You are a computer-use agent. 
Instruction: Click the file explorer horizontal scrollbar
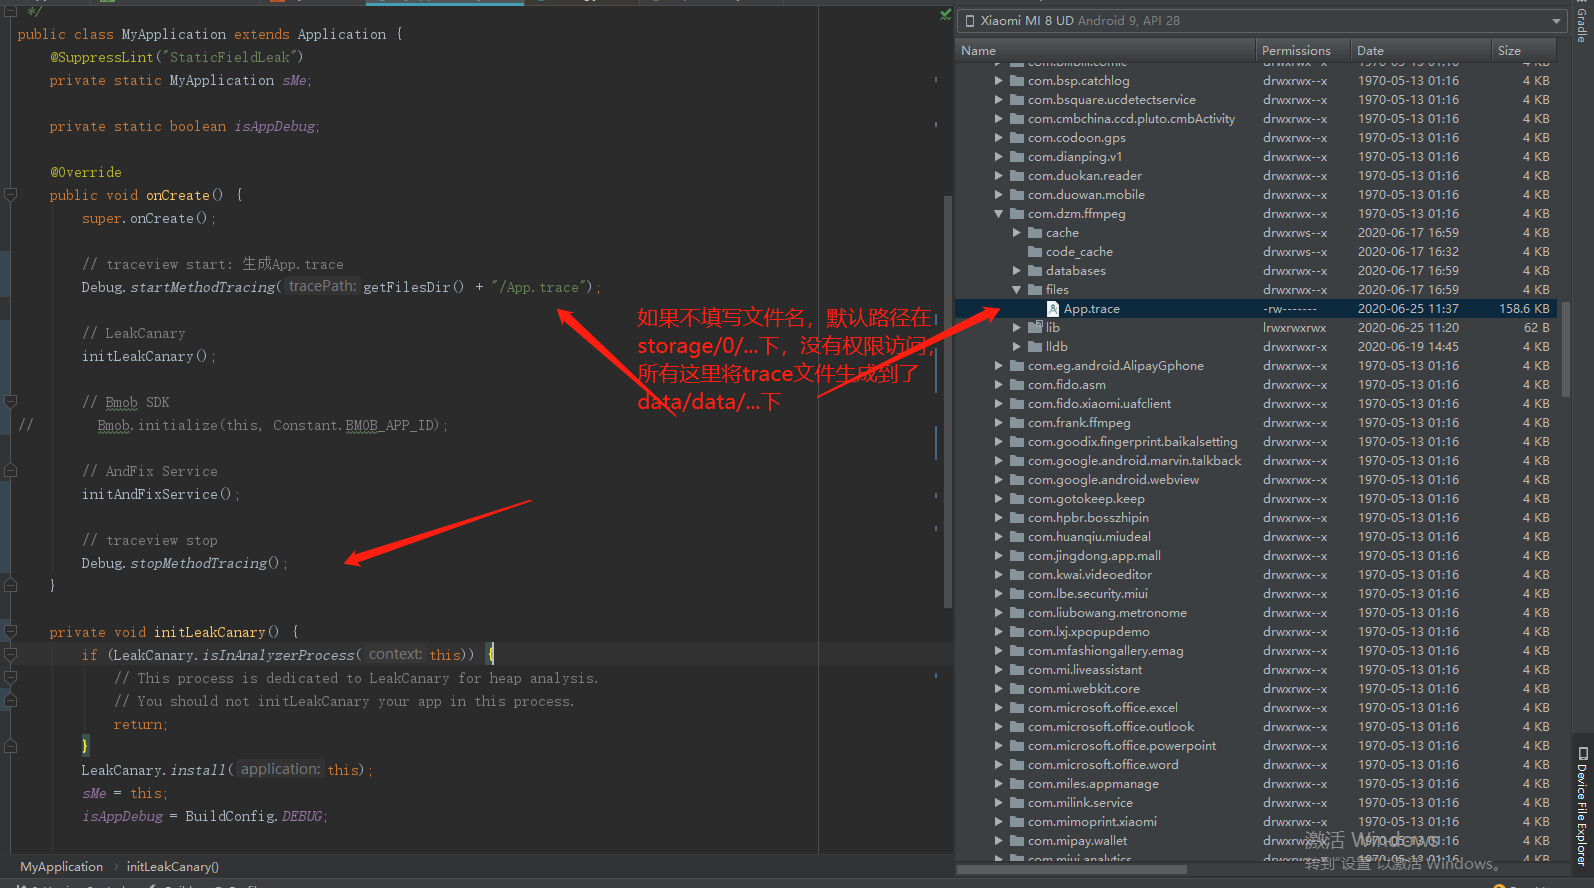pos(1071,869)
